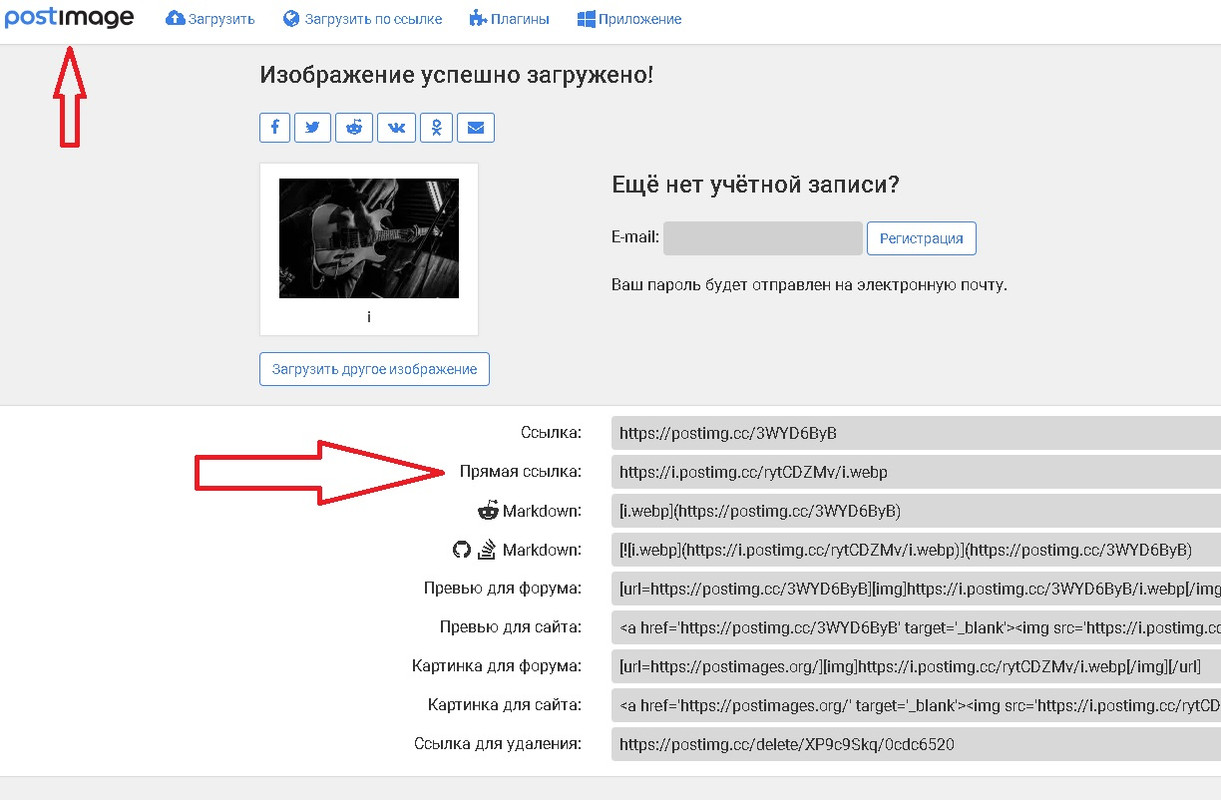Select the Ссылка field with postimg.cc/3WYD6ByB
Viewport: 1221px width, 800px height.
coord(915,433)
